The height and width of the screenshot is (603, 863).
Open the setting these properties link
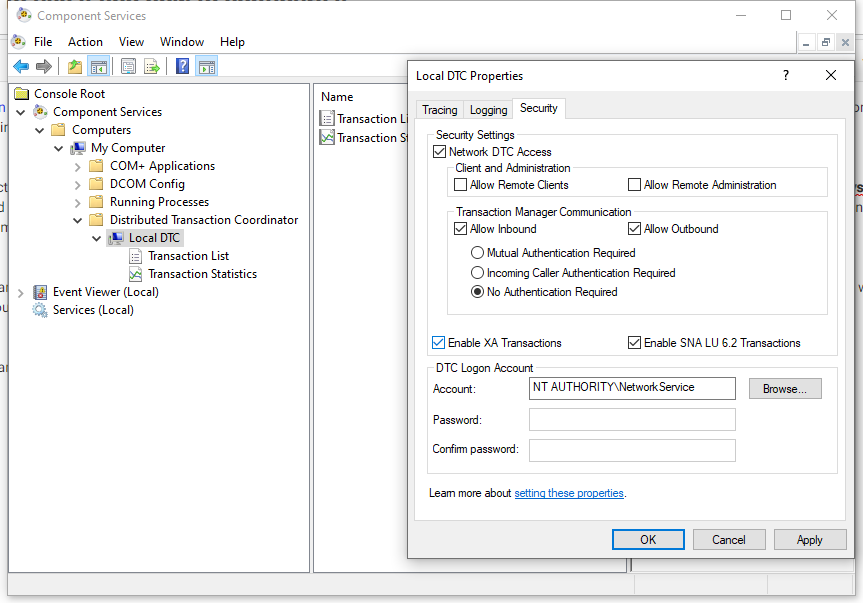click(x=569, y=493)
